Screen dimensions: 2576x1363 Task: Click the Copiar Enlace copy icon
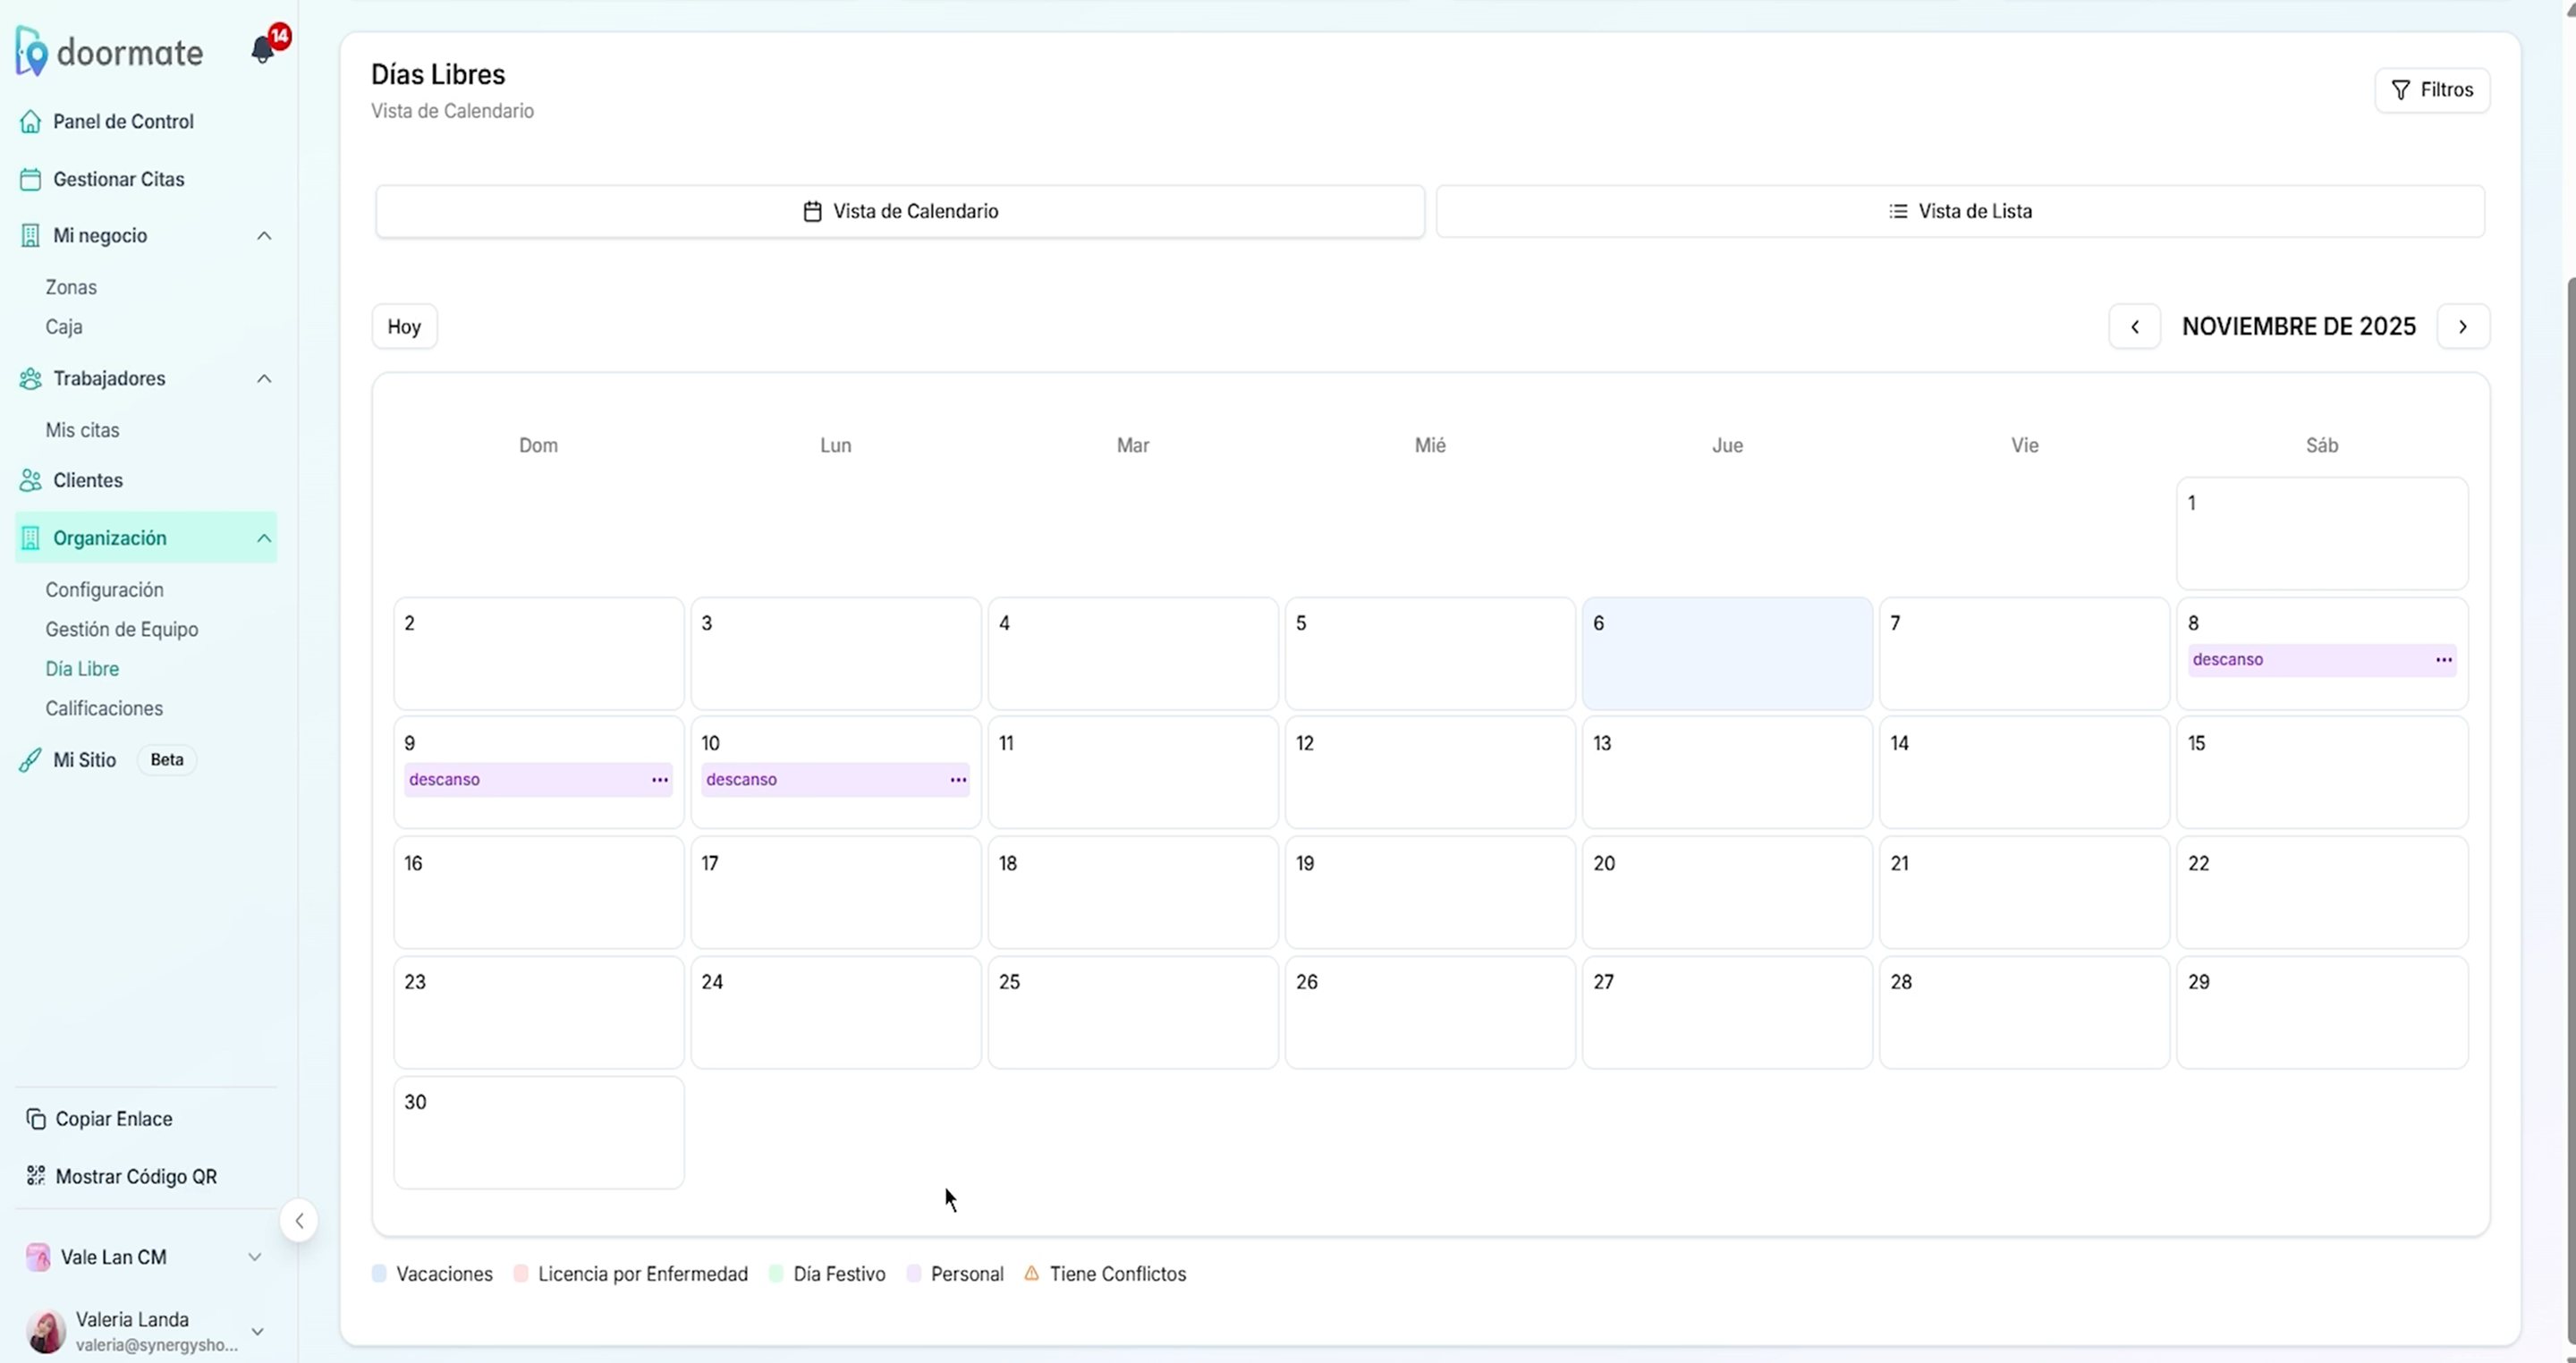(36, 1119)
